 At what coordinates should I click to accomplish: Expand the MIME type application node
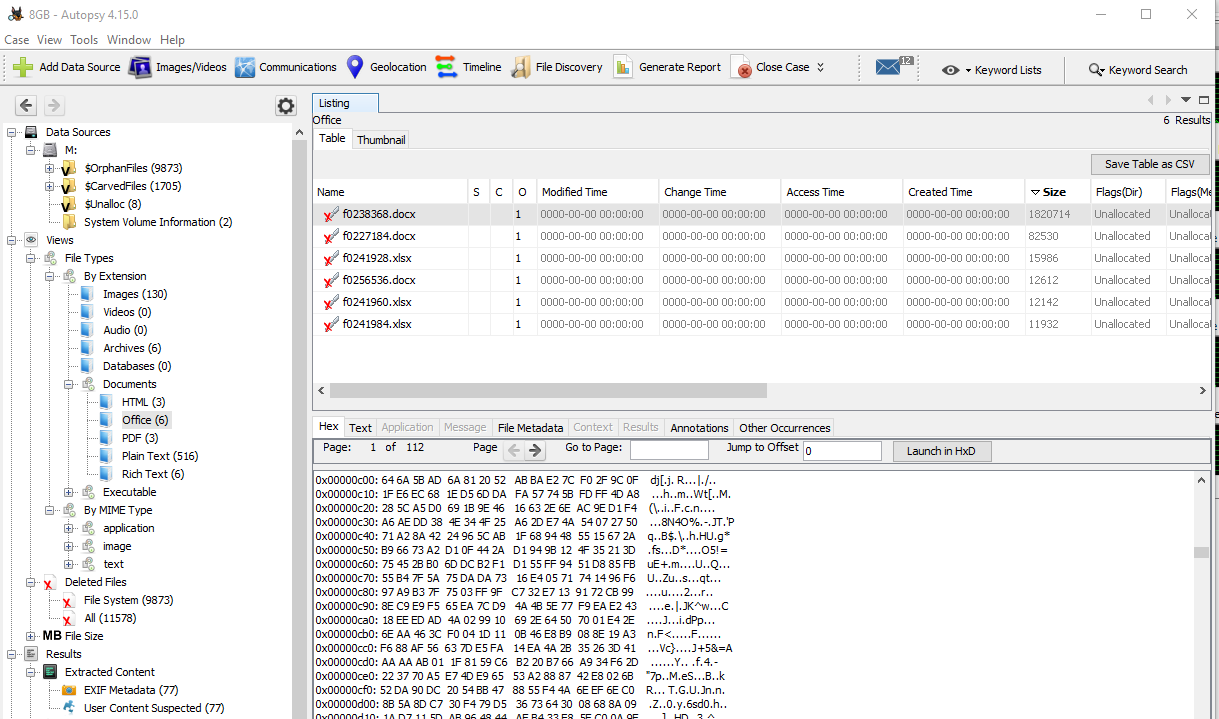click(x=69, y=528)
